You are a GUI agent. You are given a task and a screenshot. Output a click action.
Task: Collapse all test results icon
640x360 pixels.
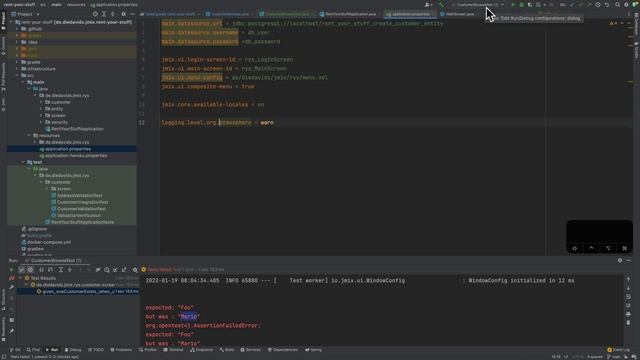point(70,269)
